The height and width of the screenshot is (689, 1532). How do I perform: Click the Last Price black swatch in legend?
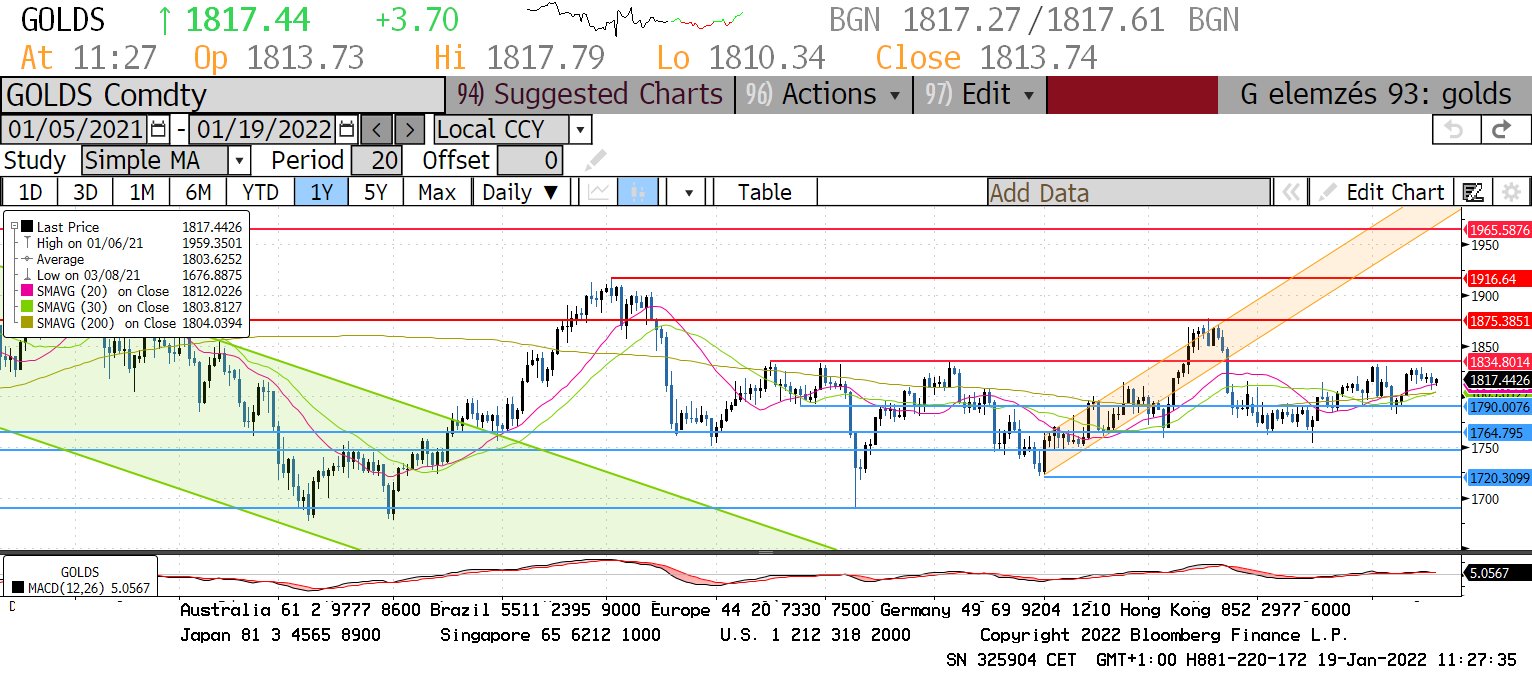[x=27, y=227]
